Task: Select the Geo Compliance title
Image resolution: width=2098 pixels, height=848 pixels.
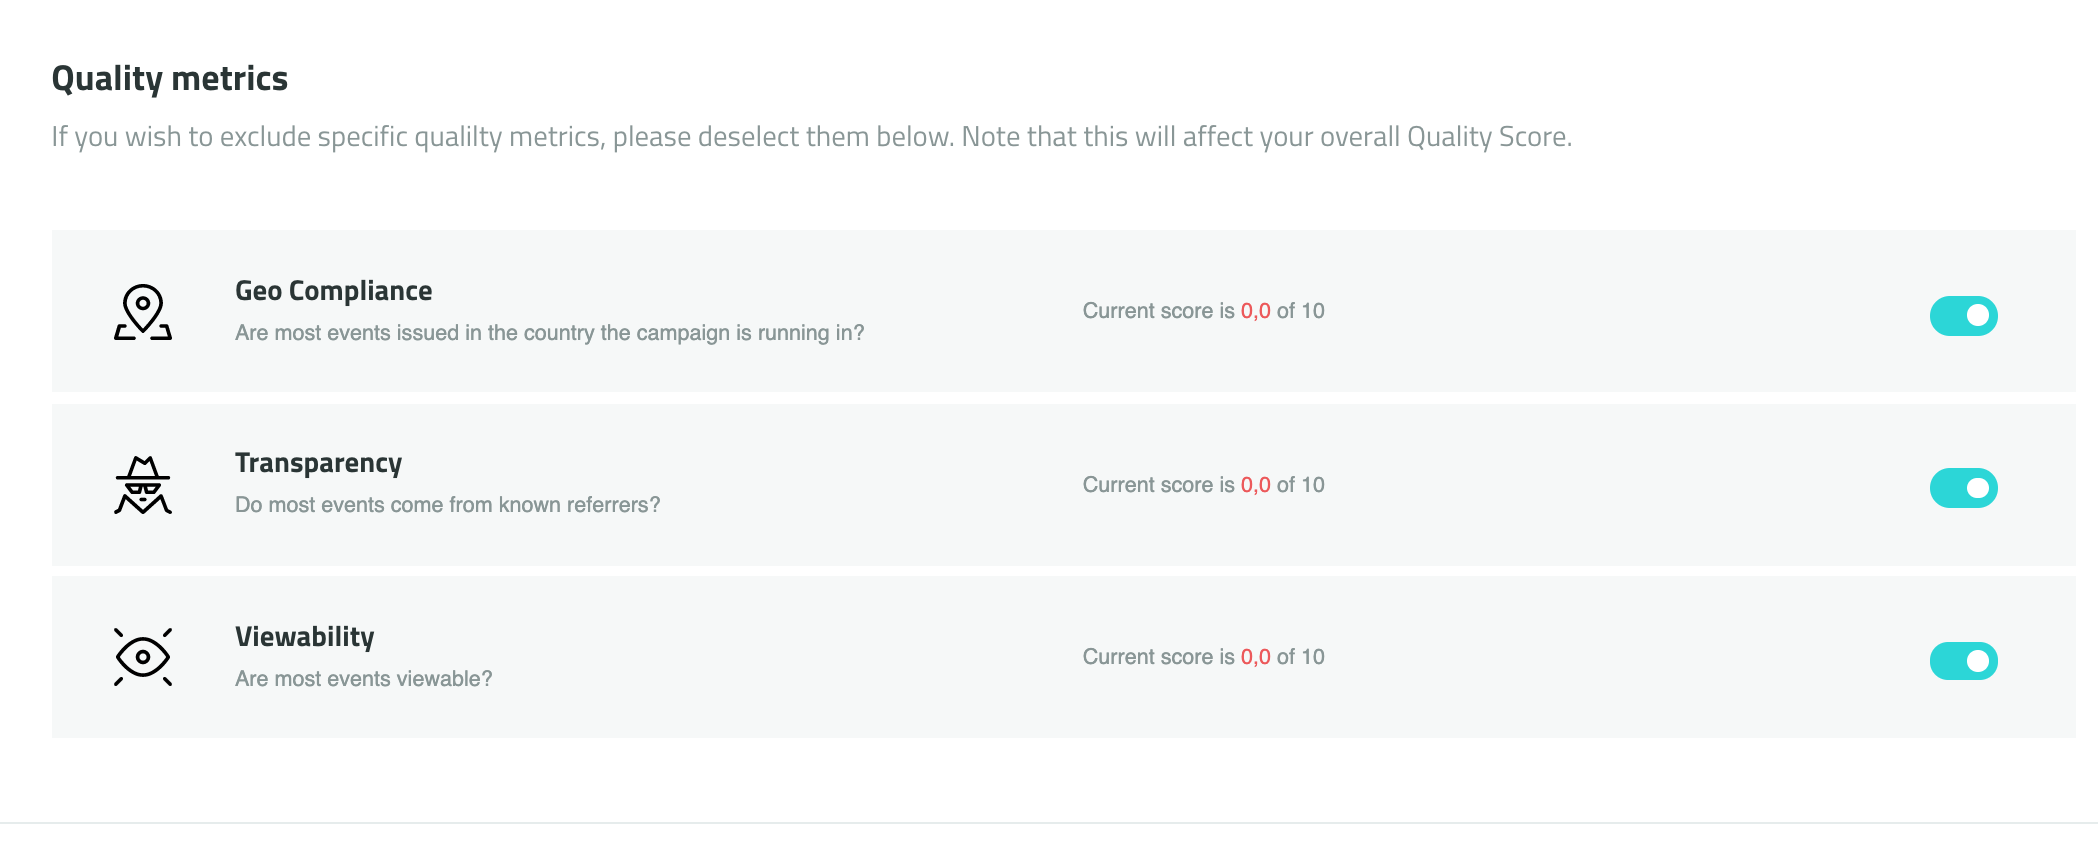Action: (334, 291)
